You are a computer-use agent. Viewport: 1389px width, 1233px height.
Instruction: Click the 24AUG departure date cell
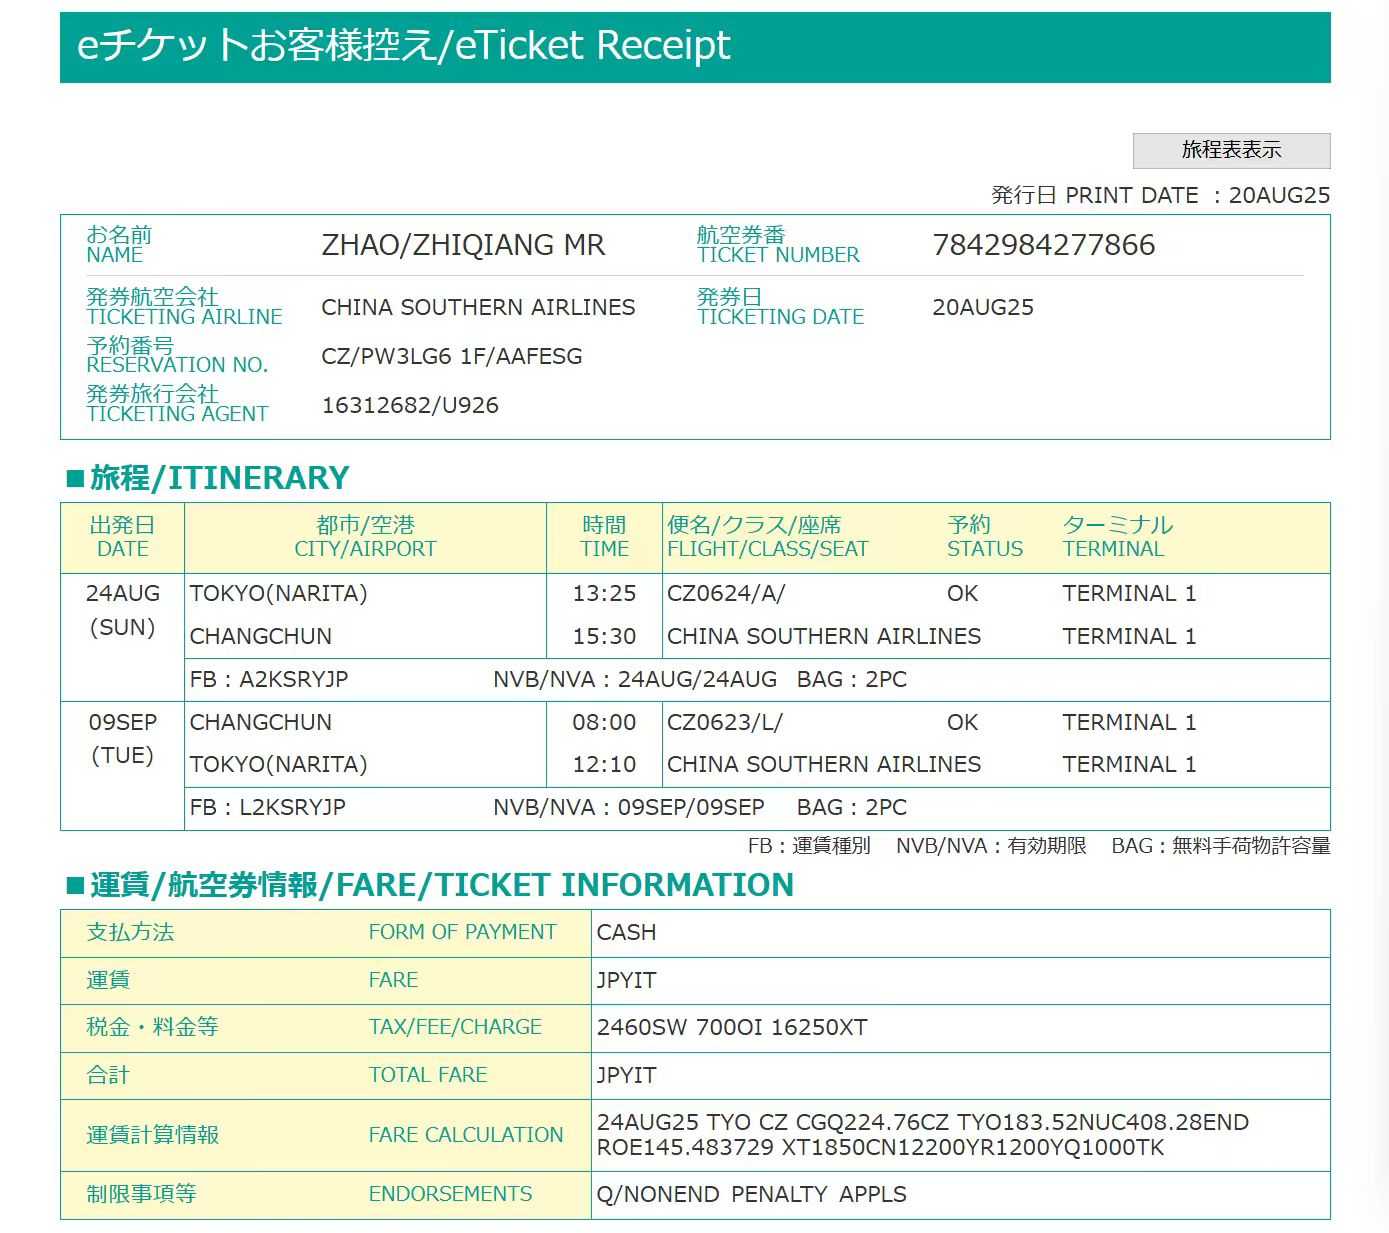pos(122,593)
